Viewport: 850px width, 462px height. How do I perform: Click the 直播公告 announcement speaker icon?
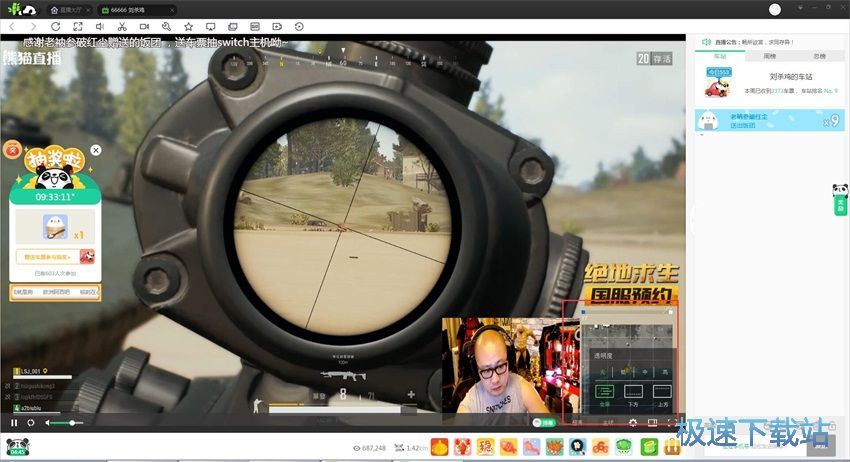(x=706, y=42)
